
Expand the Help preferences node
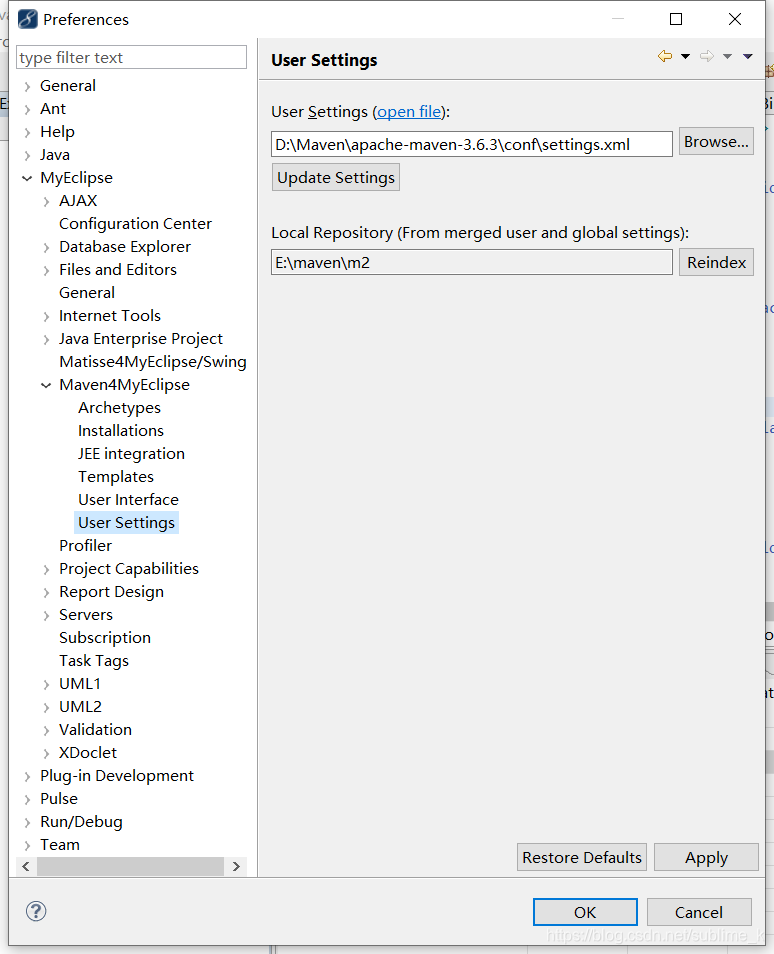click(27, 133)
